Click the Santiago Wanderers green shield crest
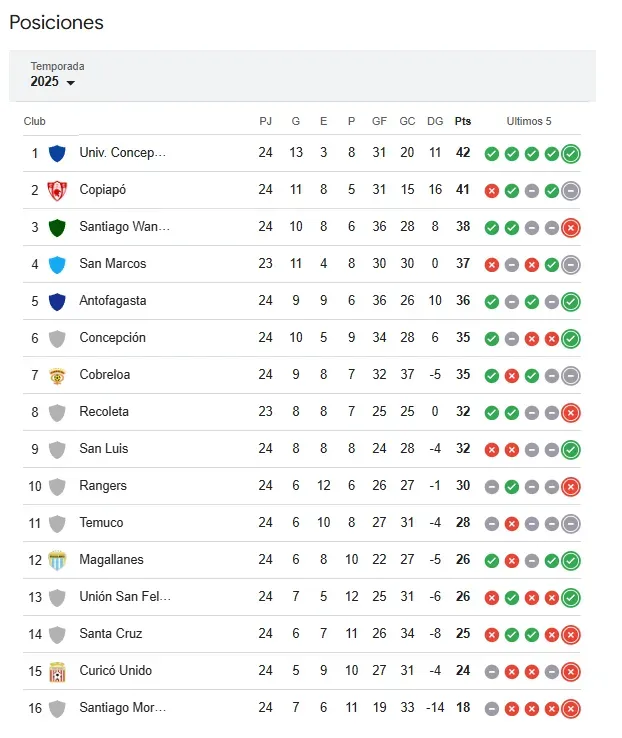Image resolution: width=622 pixels, height=738 pixels. pos(57,227)
